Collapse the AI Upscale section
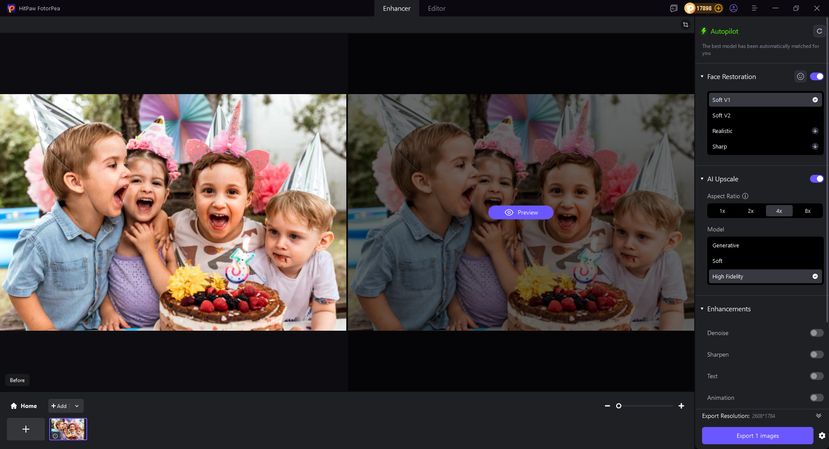The height and width of the screenshot is (449, 829). (x=702, y=179)
